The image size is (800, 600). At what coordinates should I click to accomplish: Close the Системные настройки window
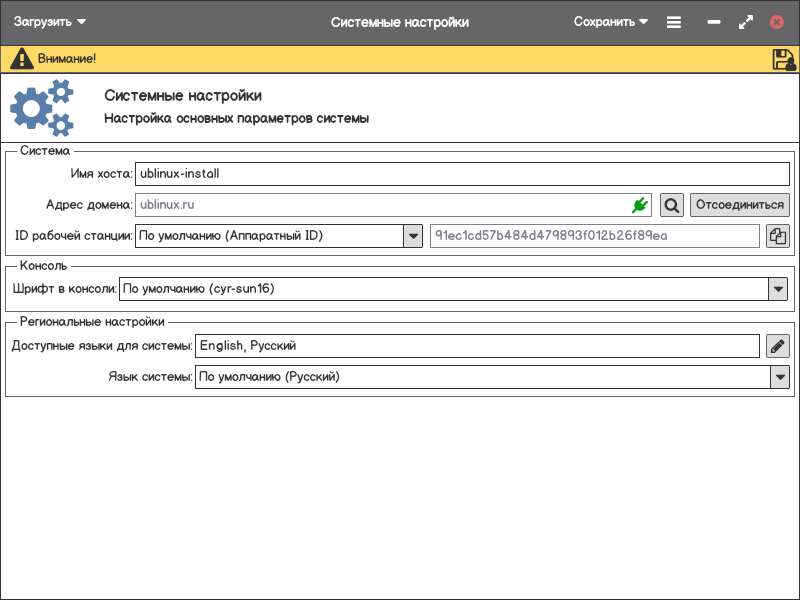(x=777, y=22)
